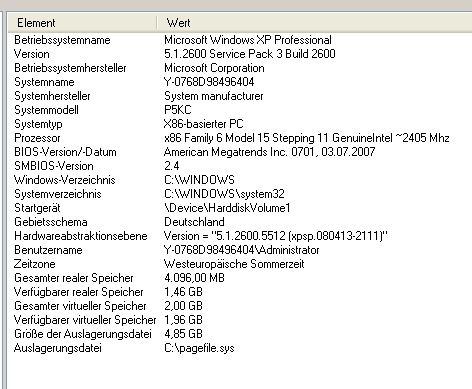The image size is (472, 389).
Task: Click the 'Microsoft Corporation' value
Action: pos(214,68)
